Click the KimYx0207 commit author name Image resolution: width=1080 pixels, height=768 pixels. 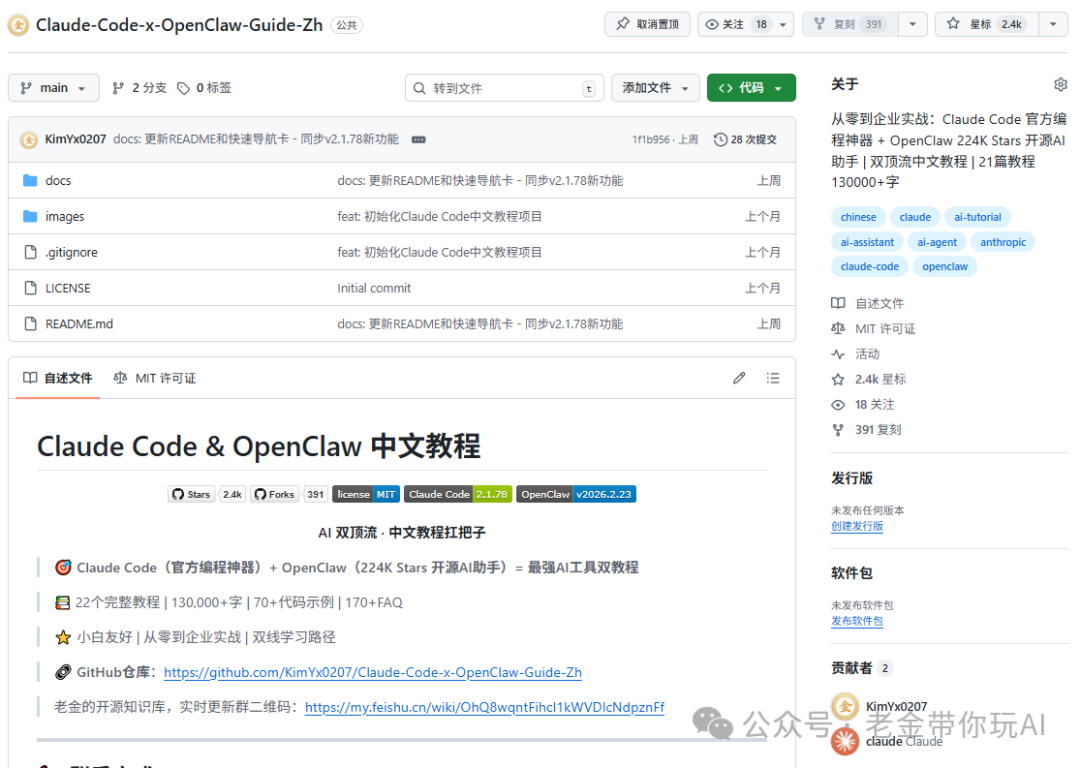pos(75,139)
